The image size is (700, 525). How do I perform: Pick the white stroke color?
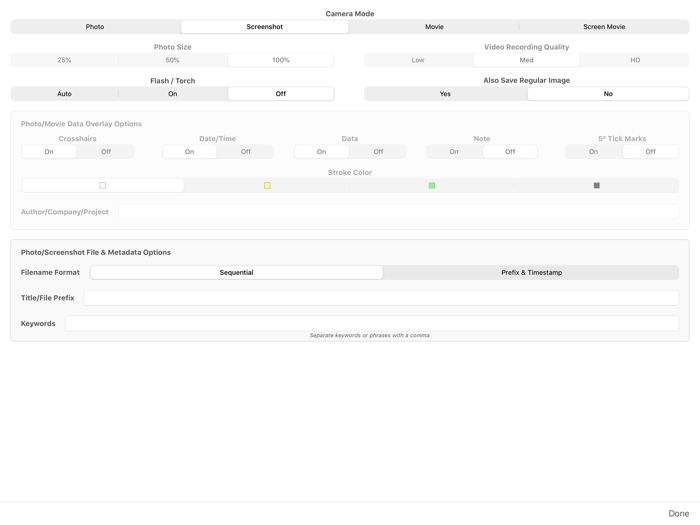[102, 185]
